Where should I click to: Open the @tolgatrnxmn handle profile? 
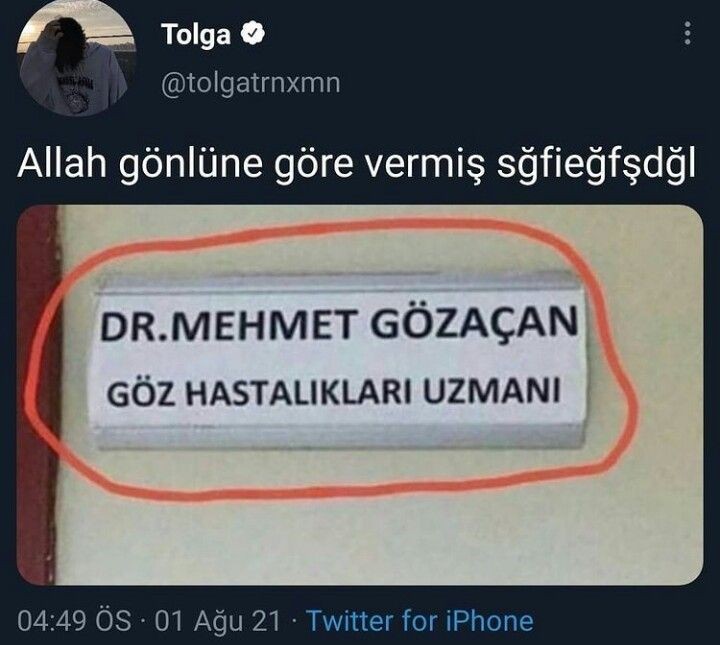click(x=251, y=84)
